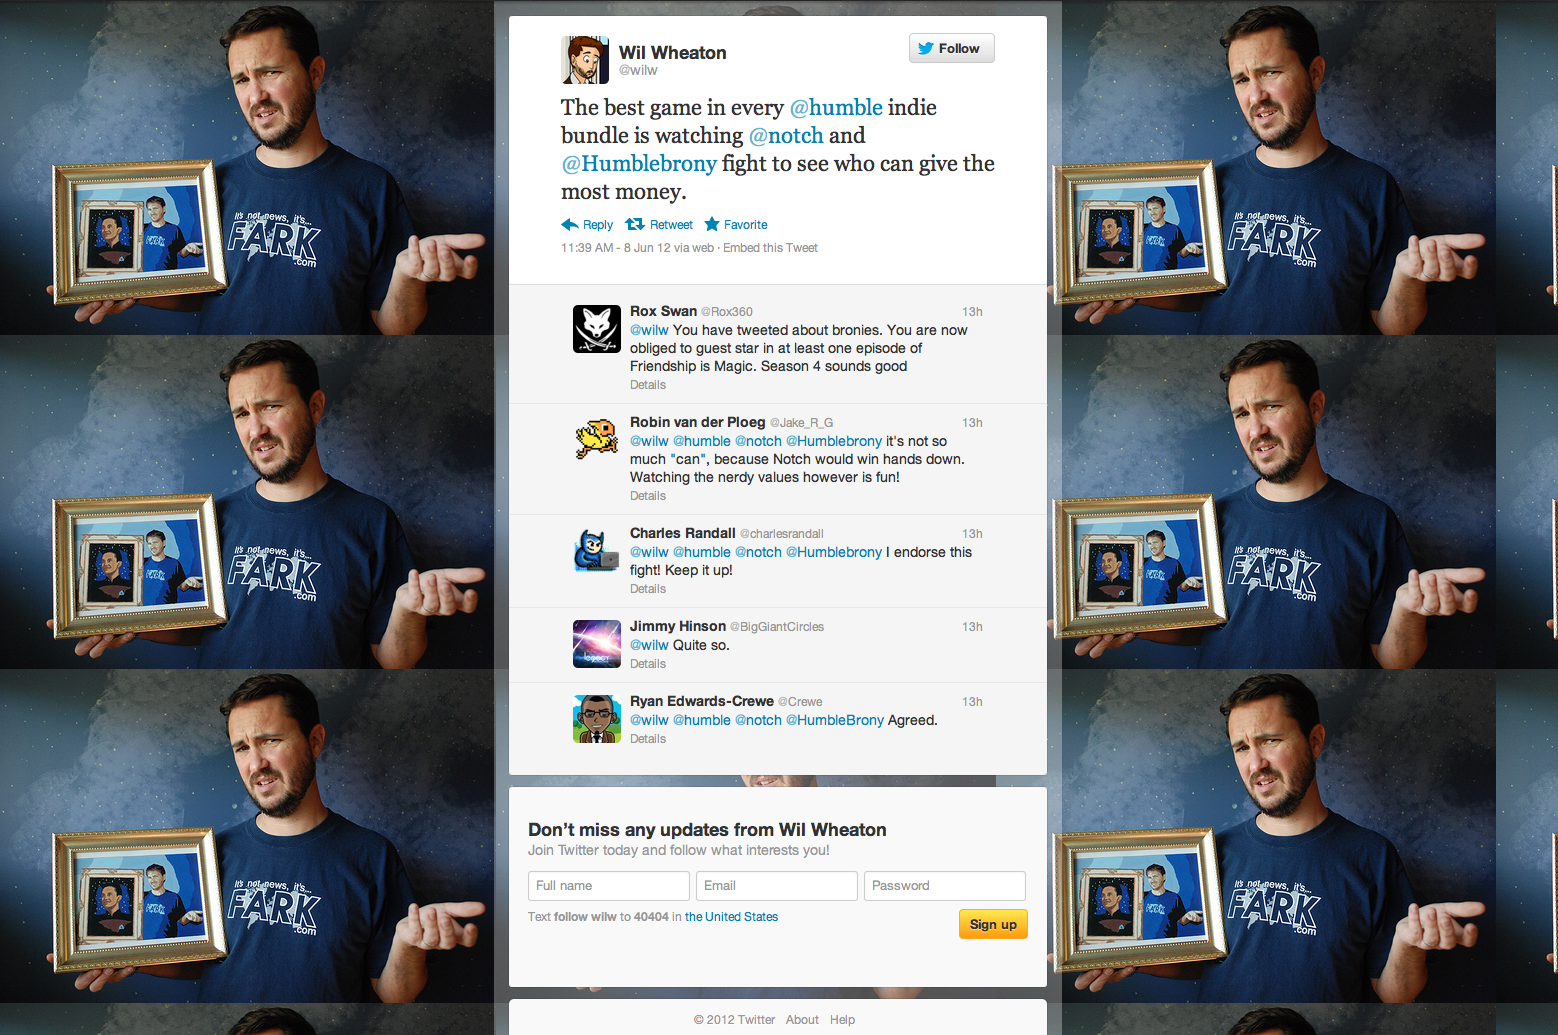Open @notch mention in Charles Randall's reply
This screenshot has width=1558, height=1035.
tap(758, 552)
